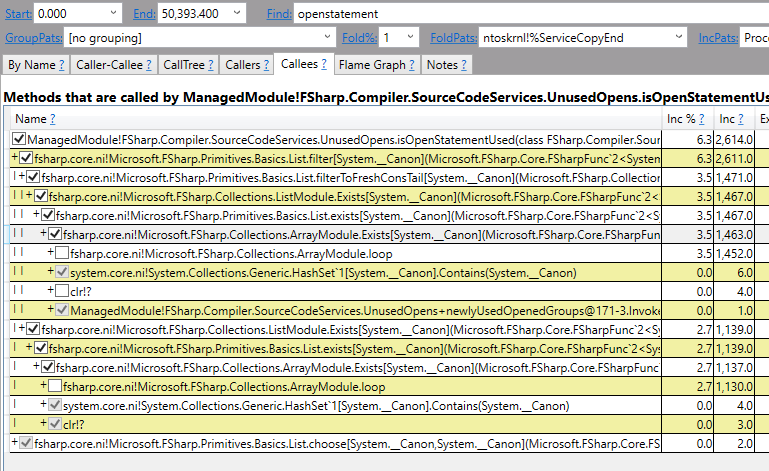Open help link beside Inc column header
The width and height of the screenshot is (769, 471).
pyautogui.click(x=741, y=119)
